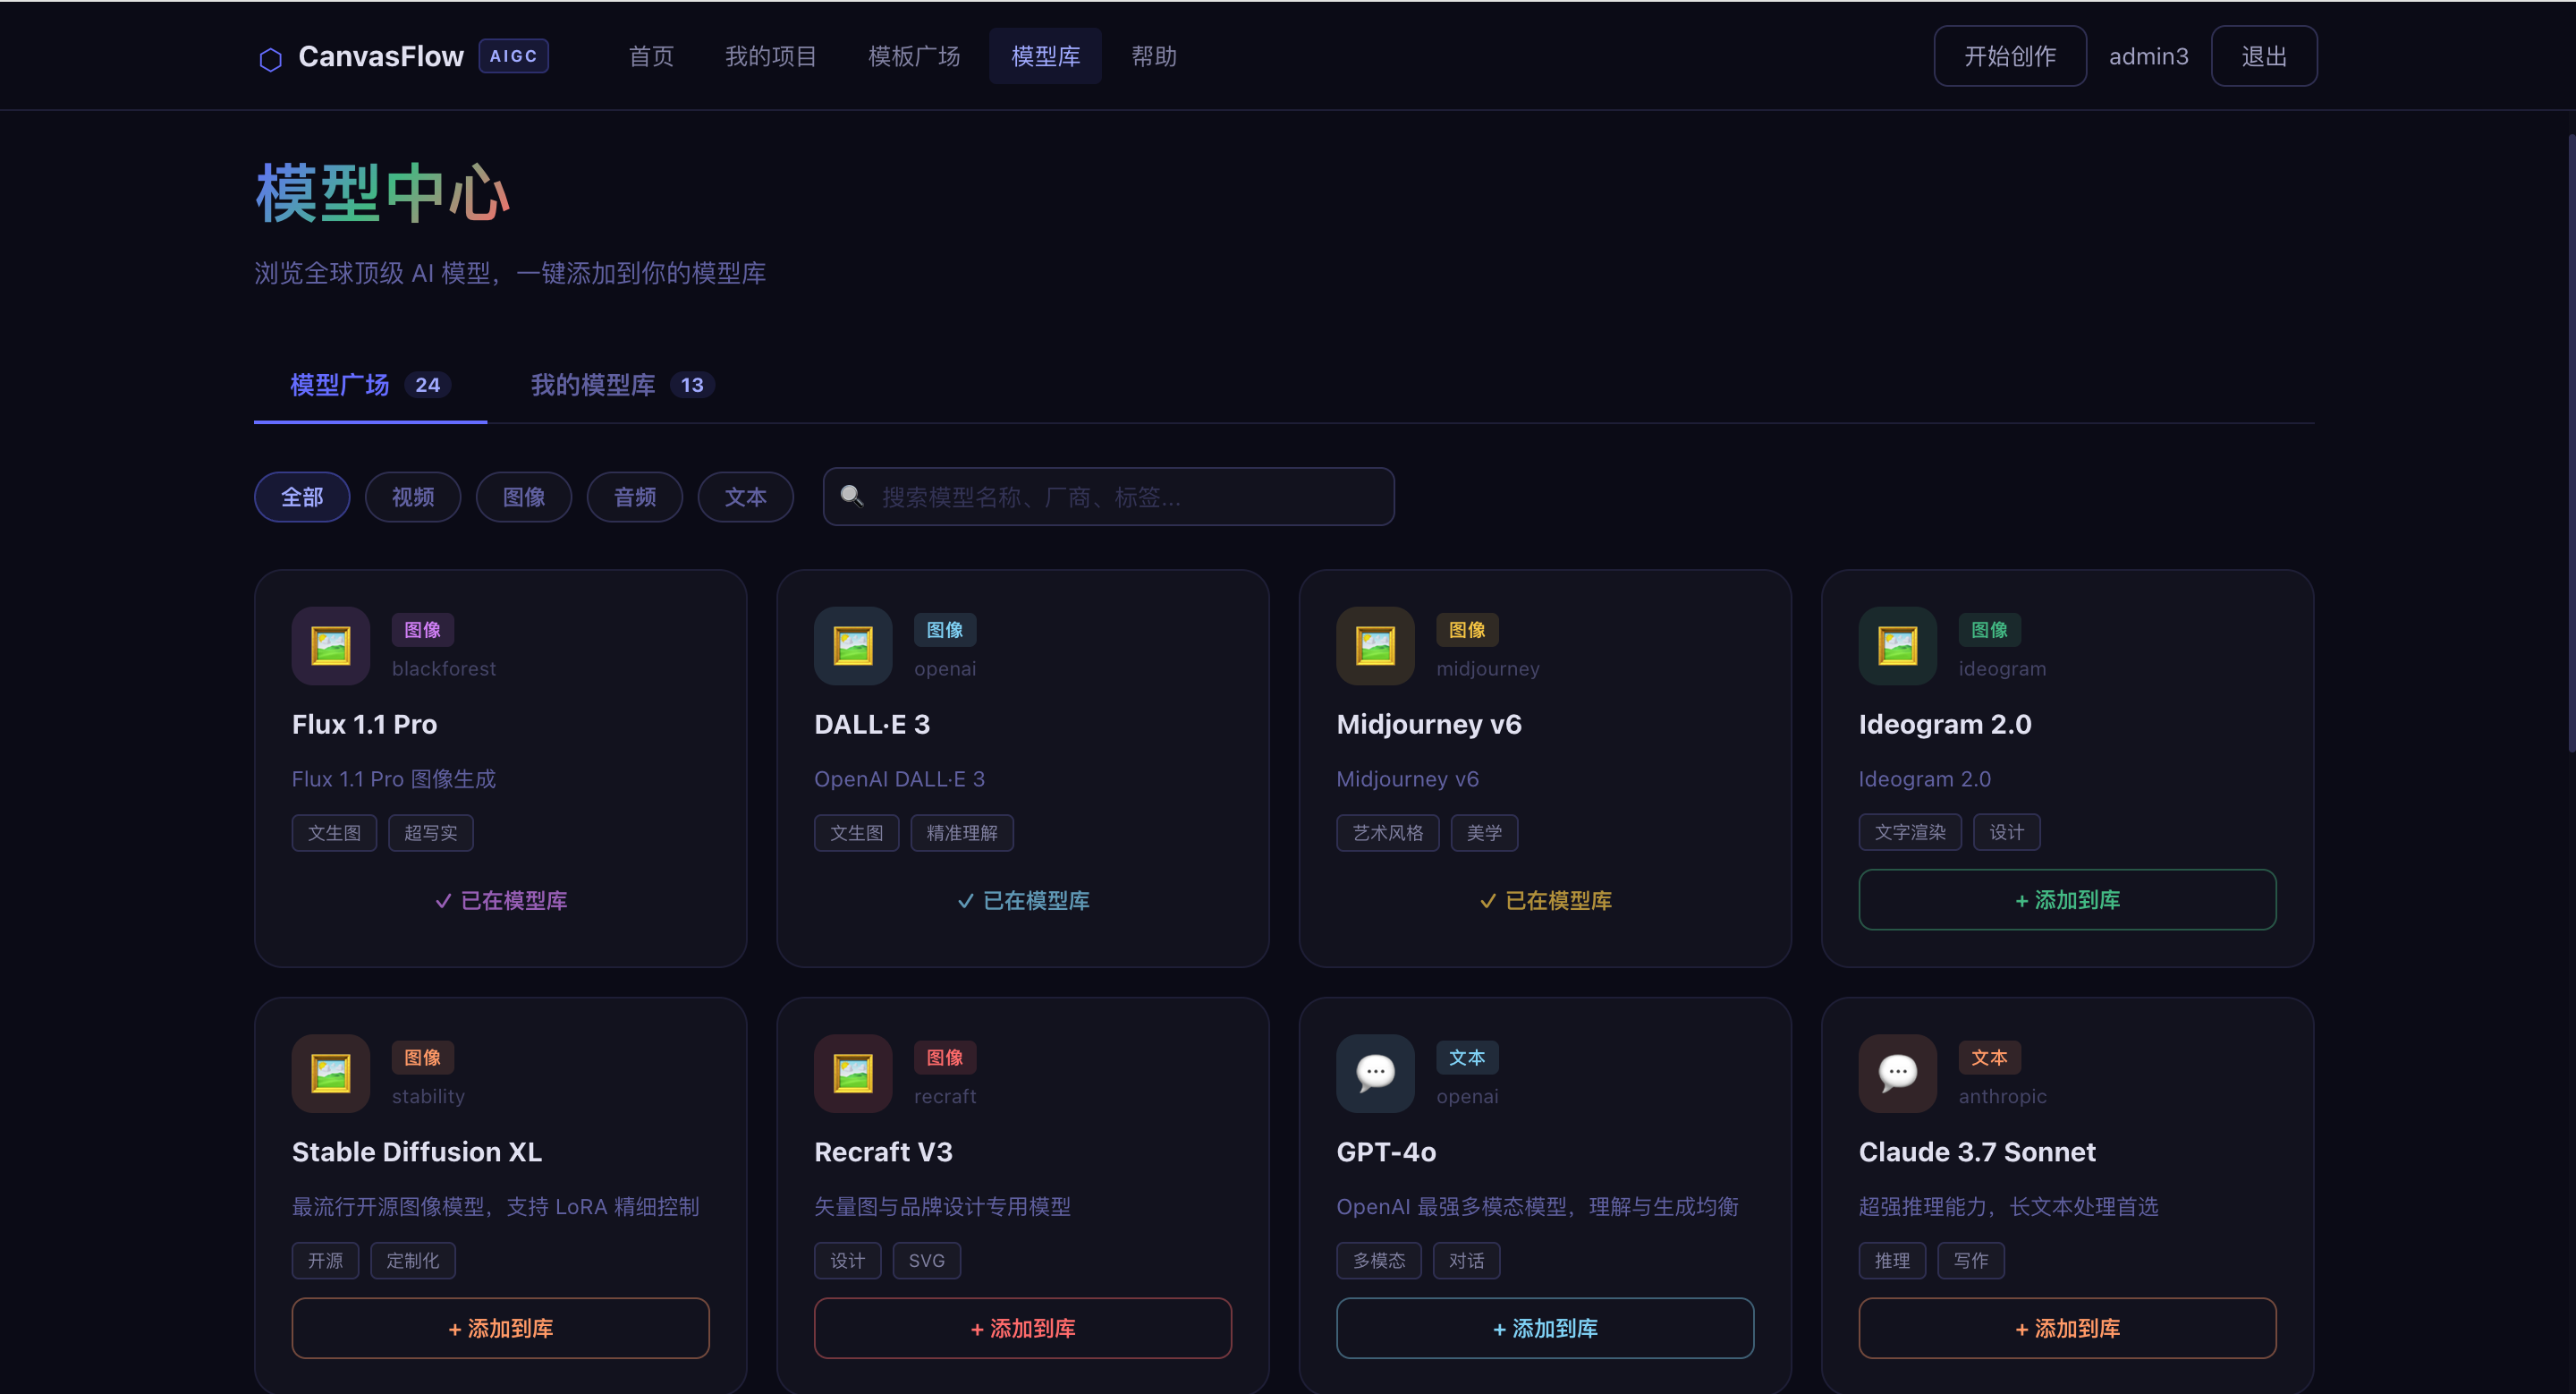Click 已在模型库 on DALL·E 3 card
This screenshot has width=2576, height=1394.
[1022, 900]
